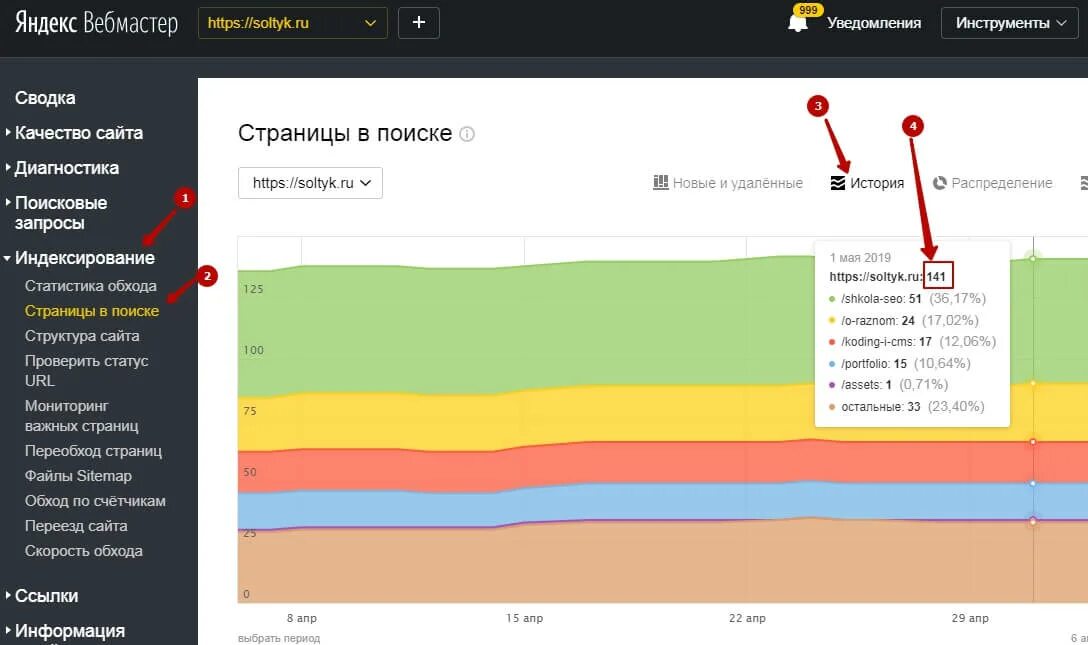Viewport: 1088px width, 645px height.
Task: Select Страницы в поиске menu item
Action: point(92,311)
